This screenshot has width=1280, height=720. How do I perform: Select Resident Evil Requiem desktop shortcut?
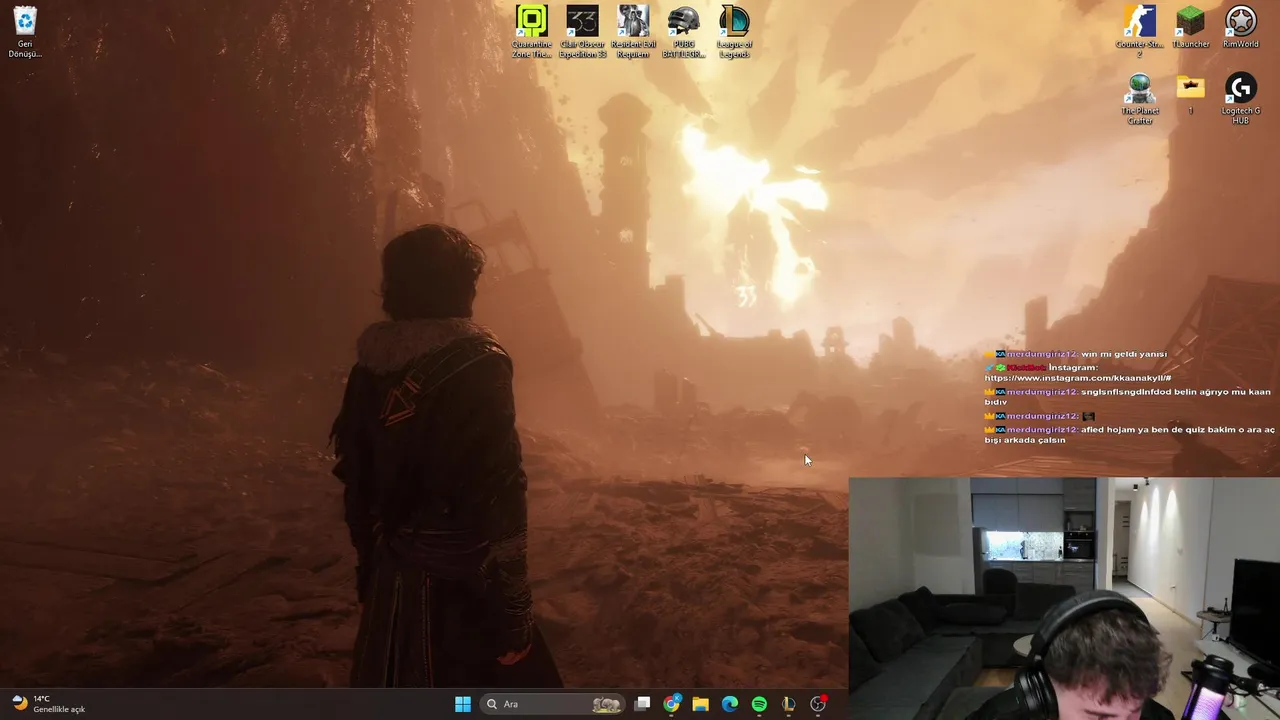pyautogui.click(x=633, y=33)
